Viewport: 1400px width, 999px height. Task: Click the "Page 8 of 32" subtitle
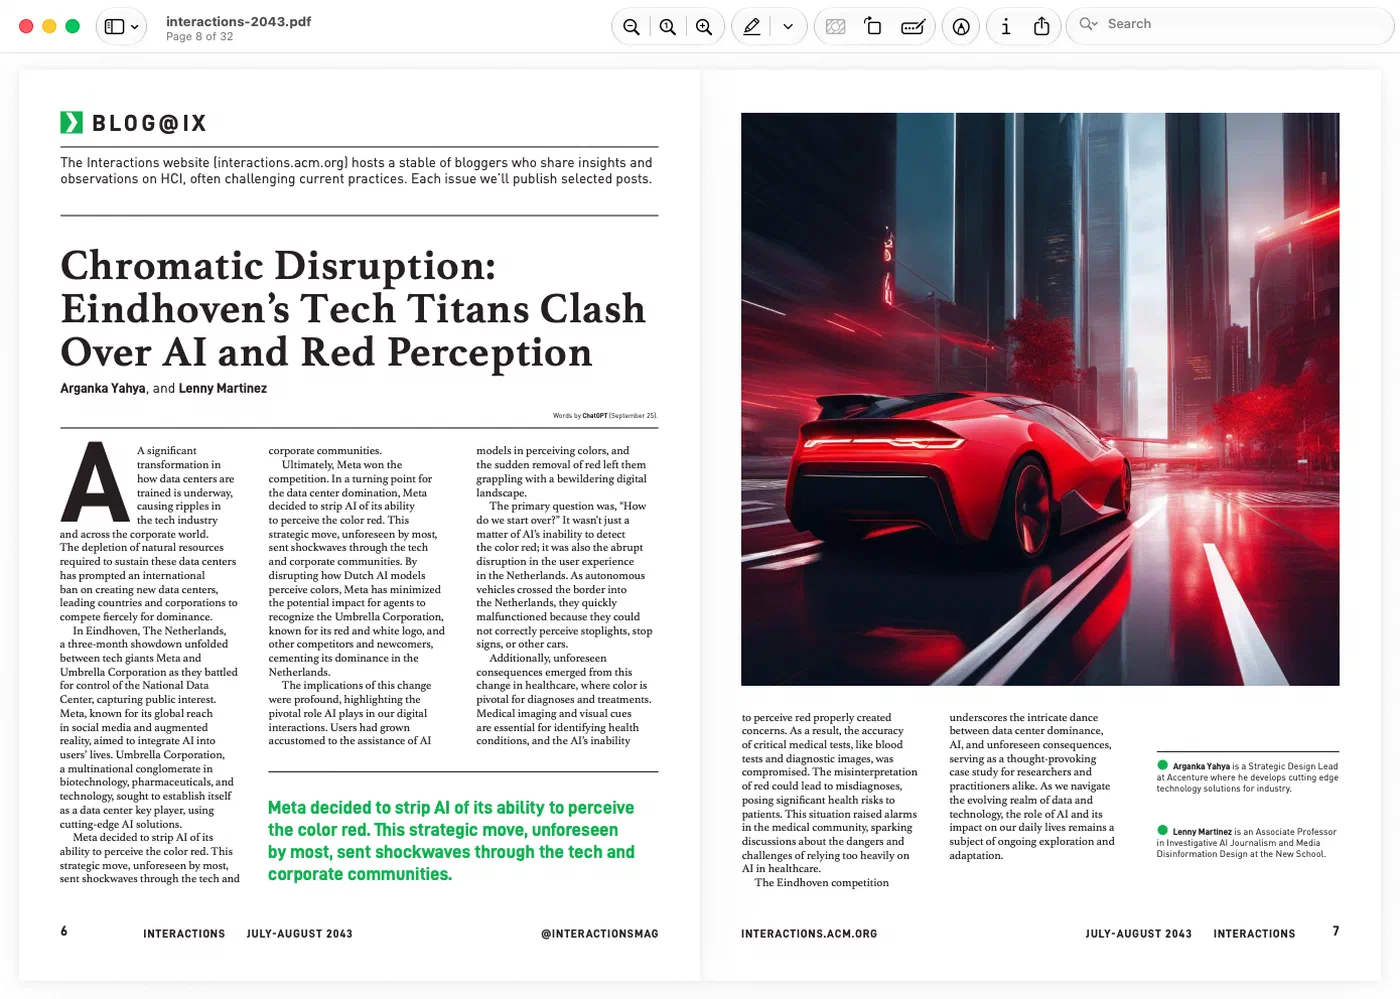tap(200, 37)
